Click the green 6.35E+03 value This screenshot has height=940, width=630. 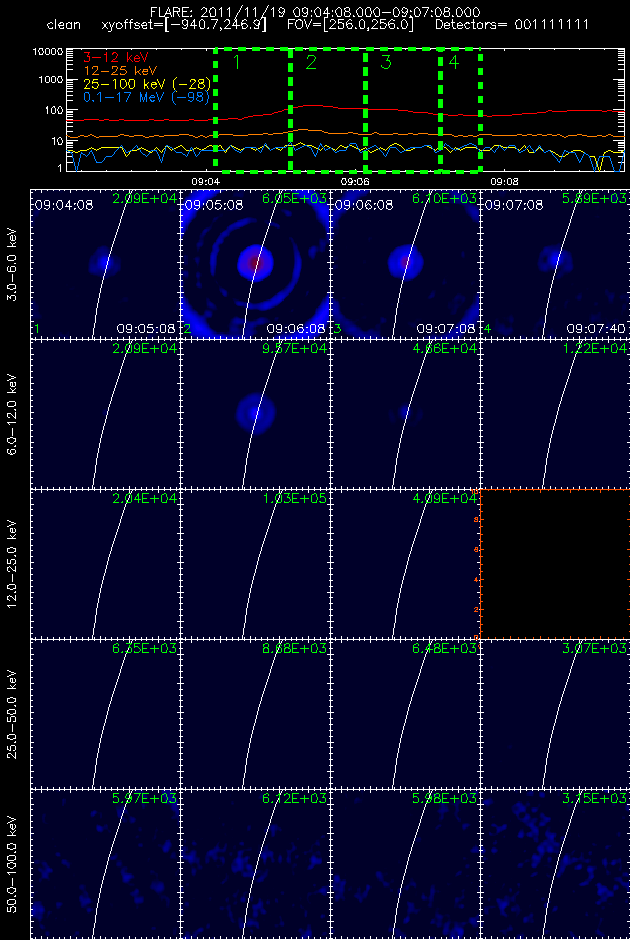click(x=144, y=648)
